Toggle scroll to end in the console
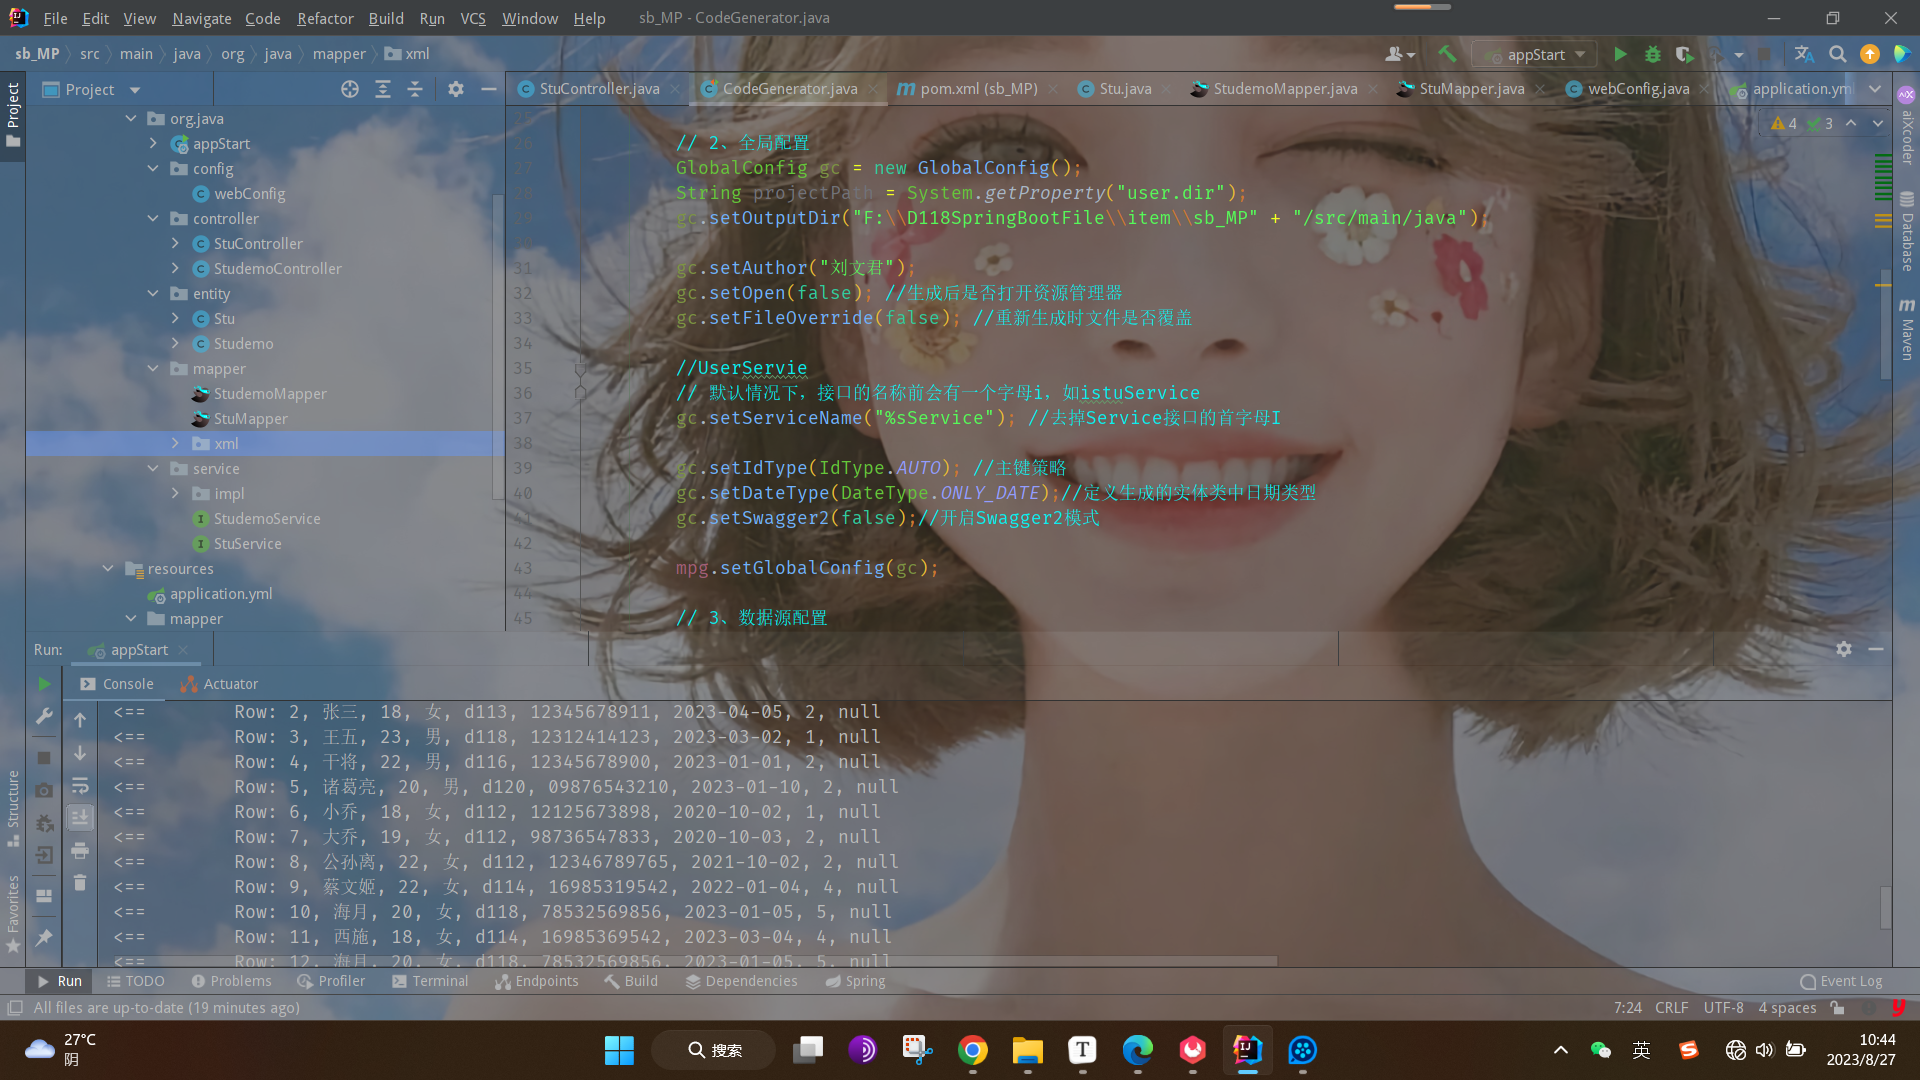This screenshot has width=1920, height=1080. pyautogui.click(x=80, y=817)
